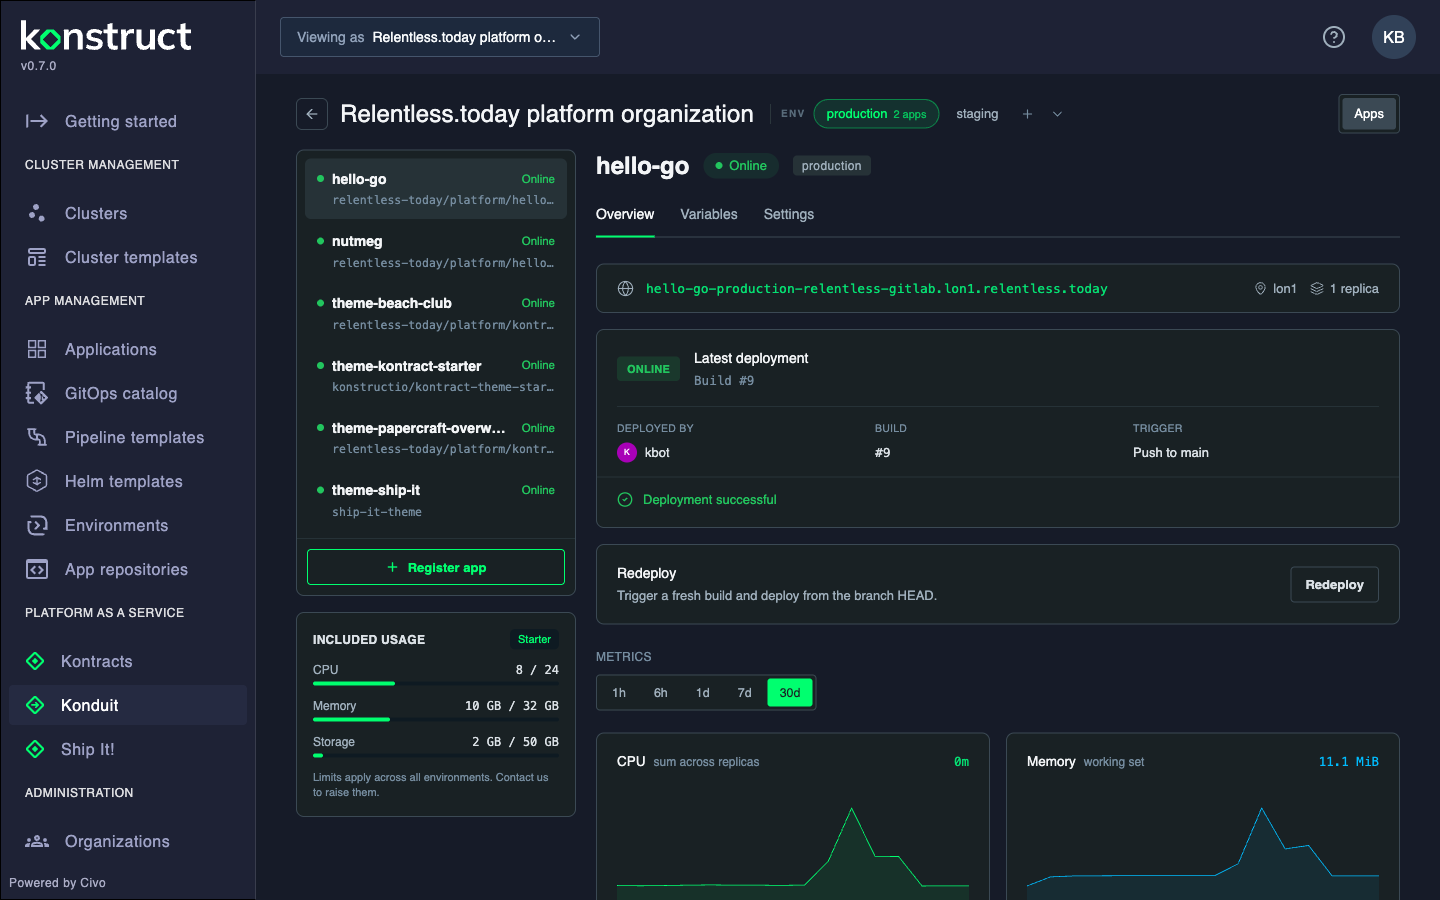This screenshot has width=1440, height=900.
Task: Click the Helm templates icon
Action: point(37,481)
